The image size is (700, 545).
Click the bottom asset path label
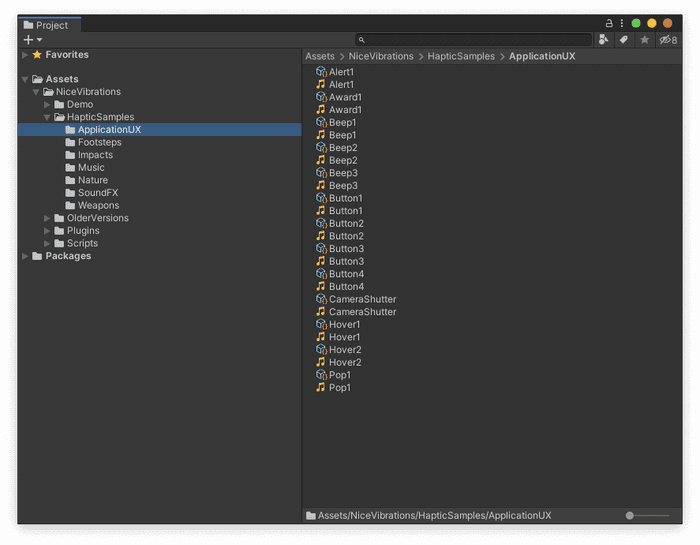point(434,516)
